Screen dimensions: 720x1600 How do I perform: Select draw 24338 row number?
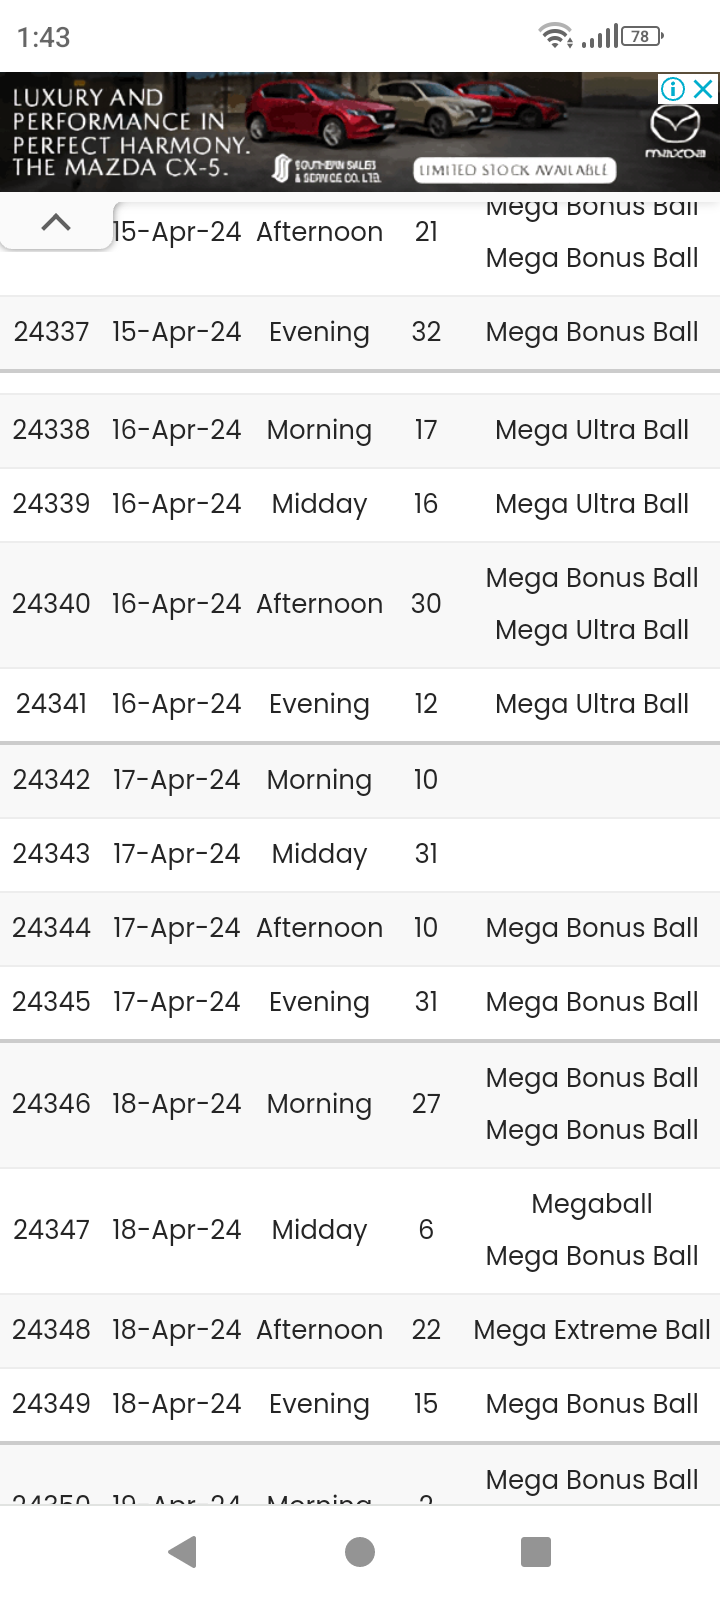(x=51, y=430)
